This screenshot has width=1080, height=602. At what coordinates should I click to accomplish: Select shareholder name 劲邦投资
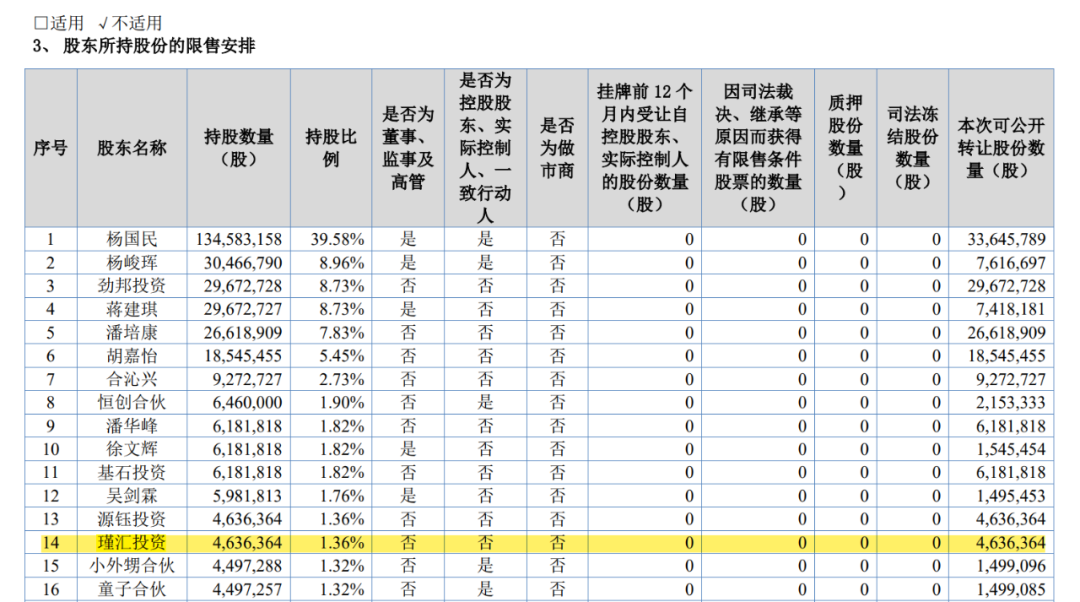click(x=132, y=287)
